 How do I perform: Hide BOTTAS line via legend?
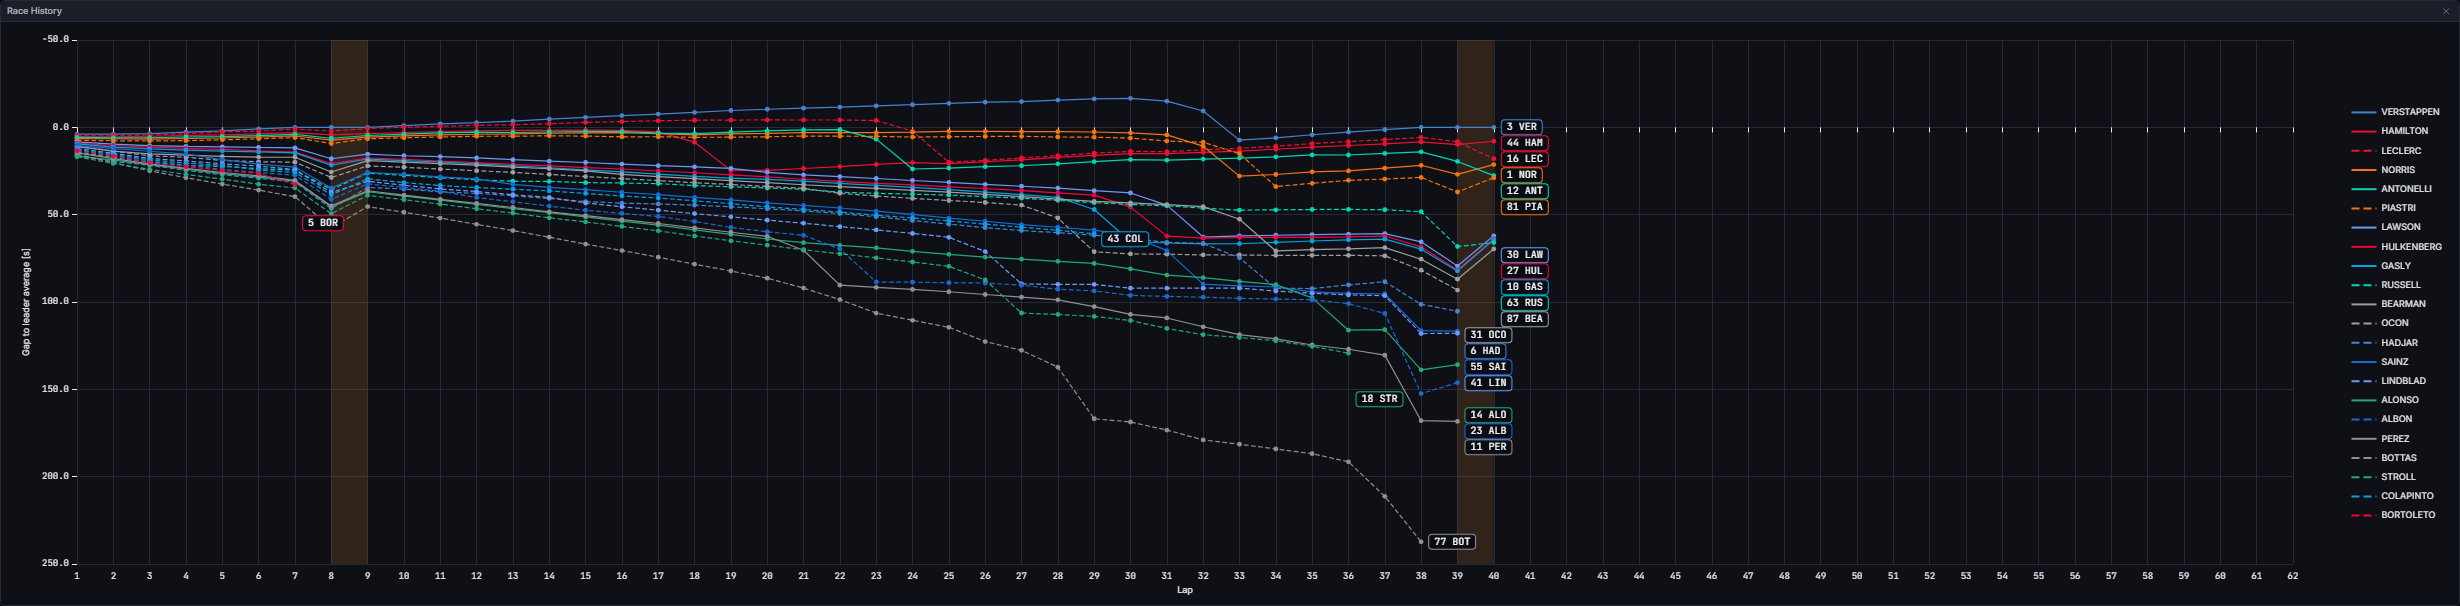[2383, 458]
